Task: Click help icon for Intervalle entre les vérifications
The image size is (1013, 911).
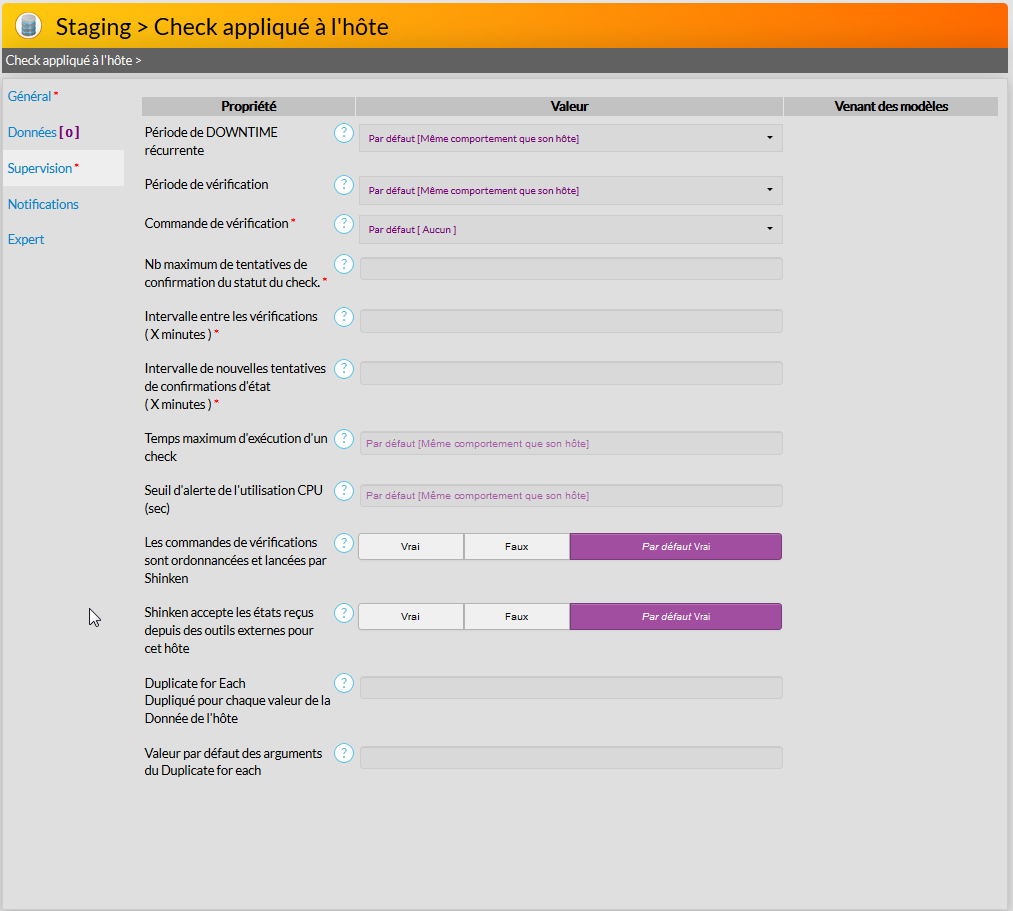Action: [x=344, y=317]
